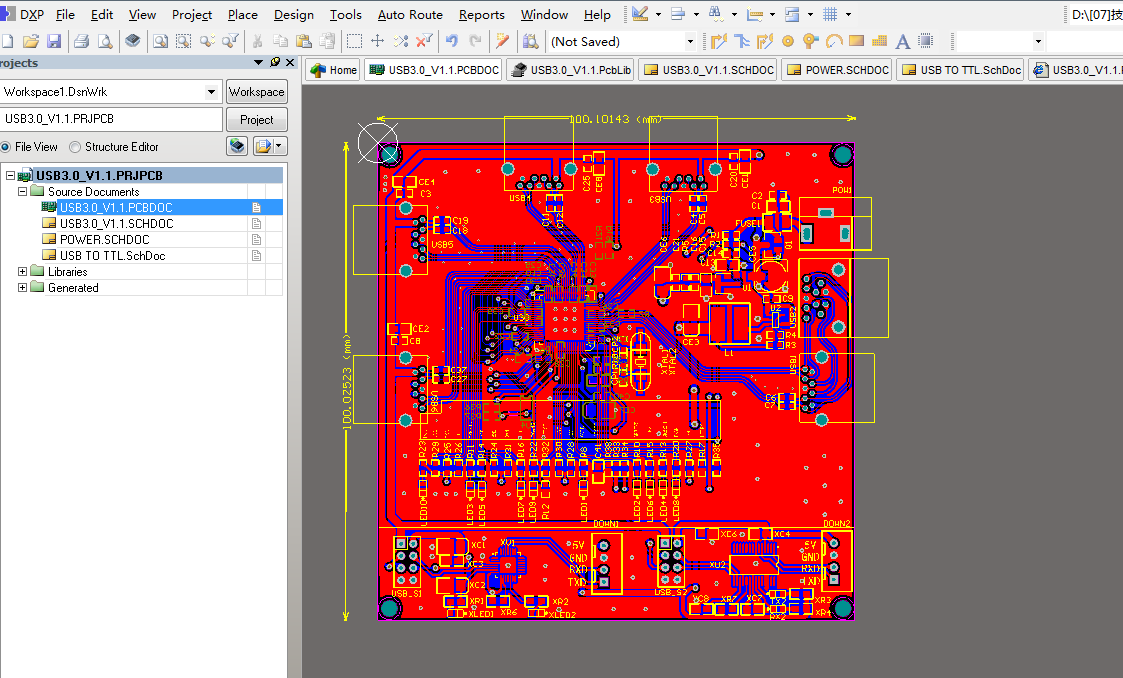
Task: Click the Undo arrow icon
Action: 451,42
